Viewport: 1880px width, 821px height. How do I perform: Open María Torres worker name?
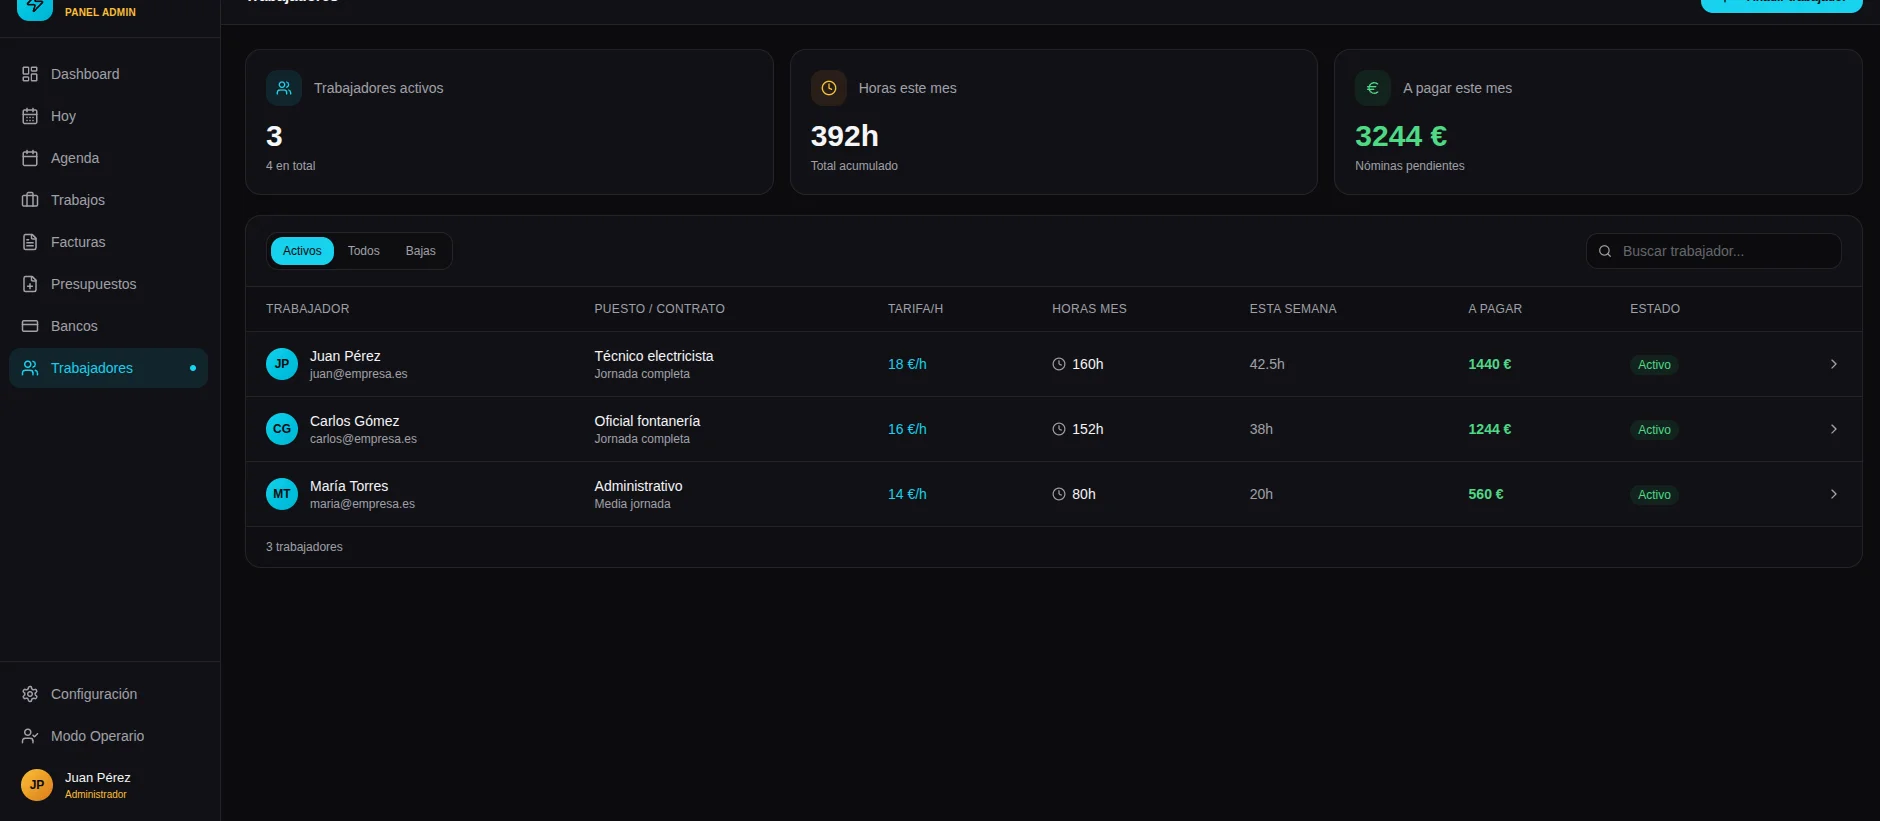click(349, 486)
